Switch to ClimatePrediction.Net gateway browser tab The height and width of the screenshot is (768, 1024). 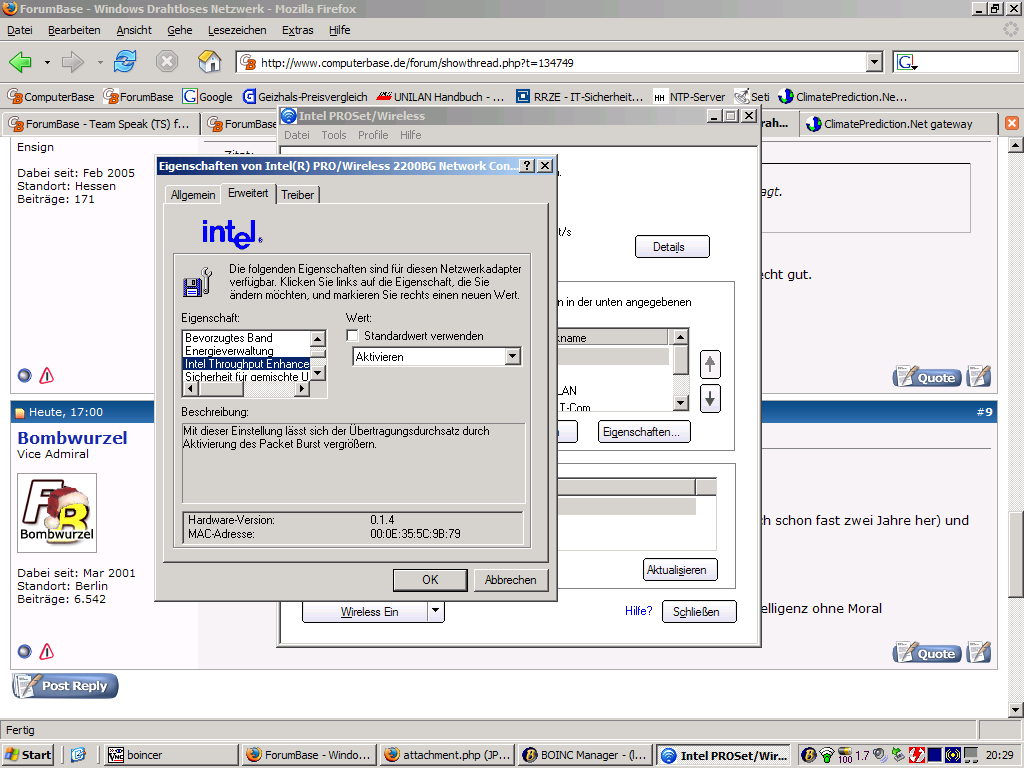coord(899,124)
